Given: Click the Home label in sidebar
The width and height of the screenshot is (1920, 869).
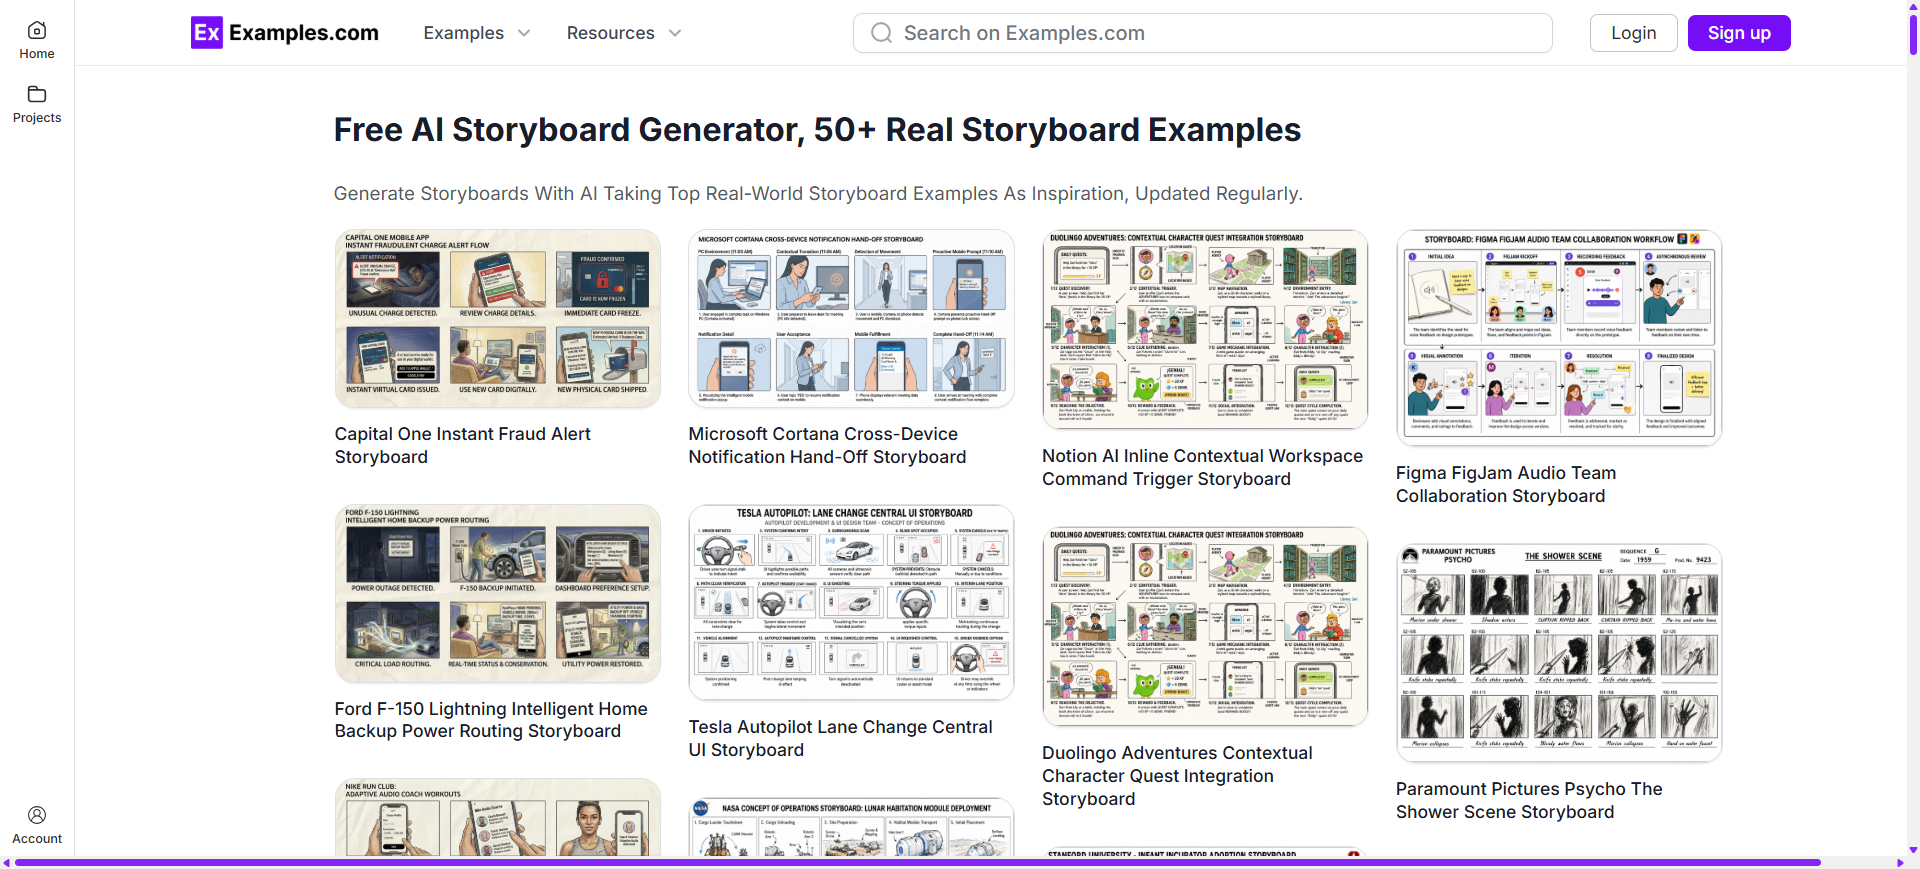Looking at the screenshot, I should tap(37, 54).
